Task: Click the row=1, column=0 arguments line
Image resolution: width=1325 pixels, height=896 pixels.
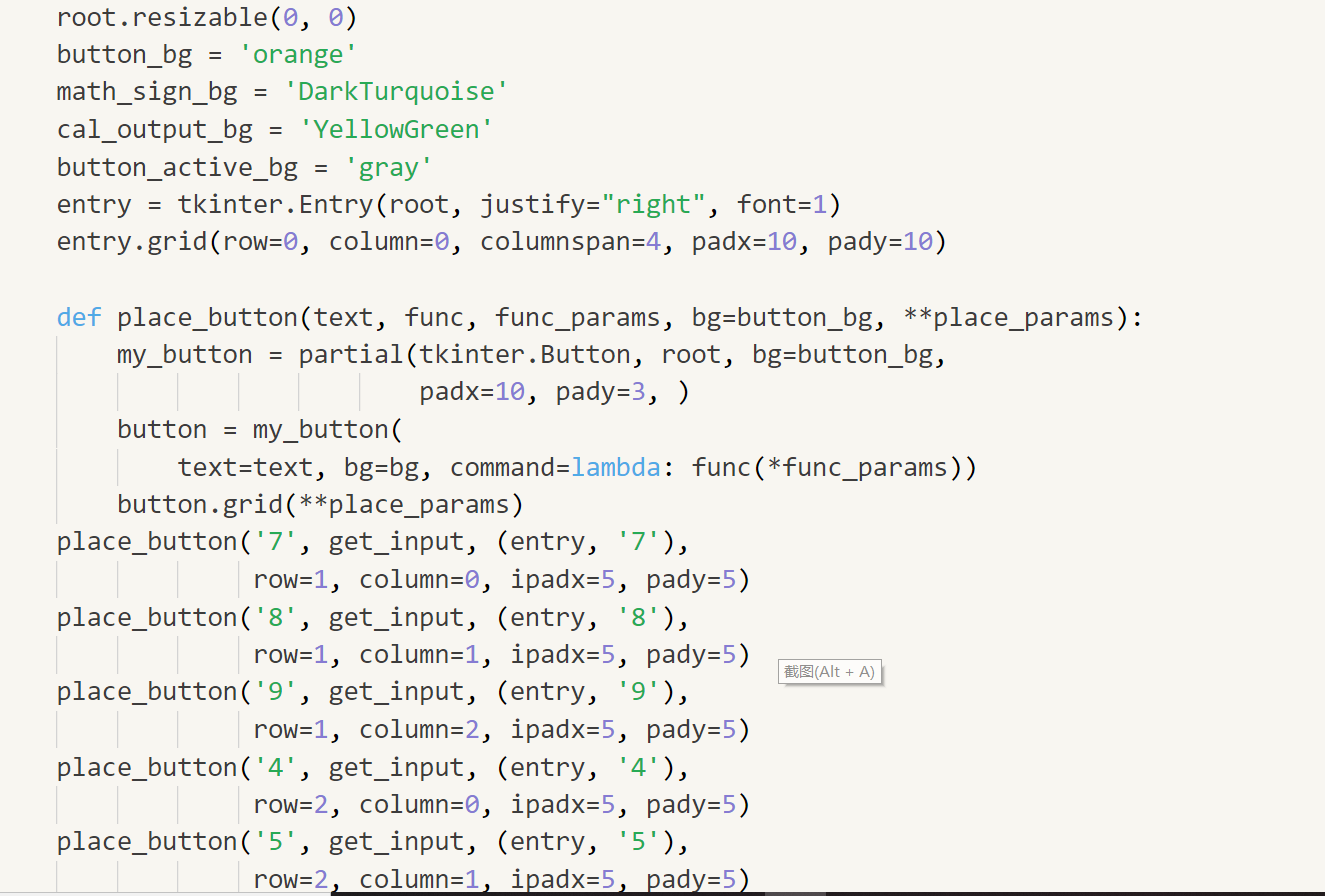Action: click(501, 580)
